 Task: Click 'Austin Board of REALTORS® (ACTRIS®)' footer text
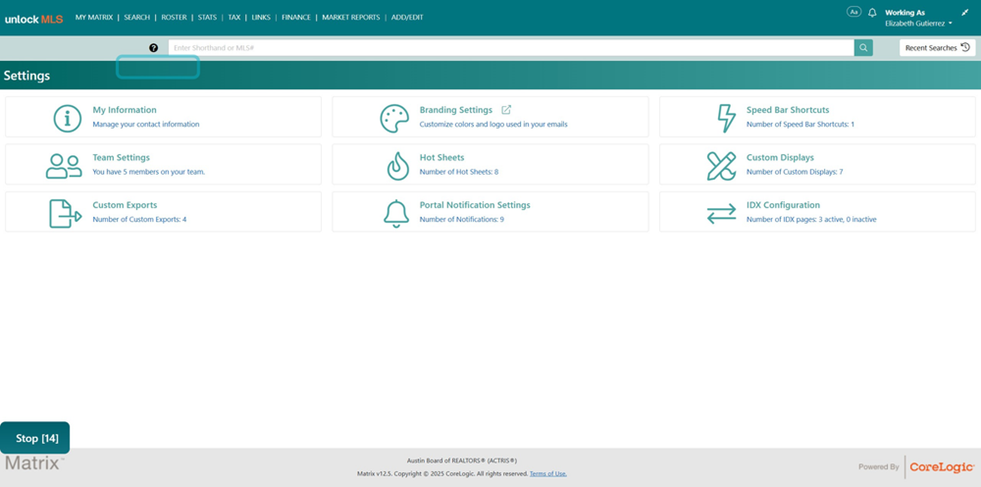pyautogui.click(x=462, y=461)
